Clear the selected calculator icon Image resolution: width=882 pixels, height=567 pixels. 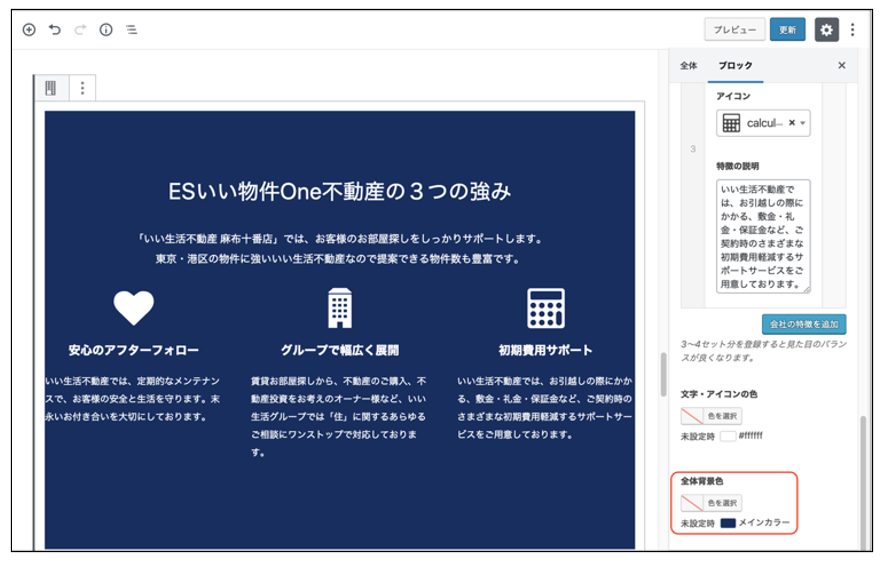pos(791,123)
